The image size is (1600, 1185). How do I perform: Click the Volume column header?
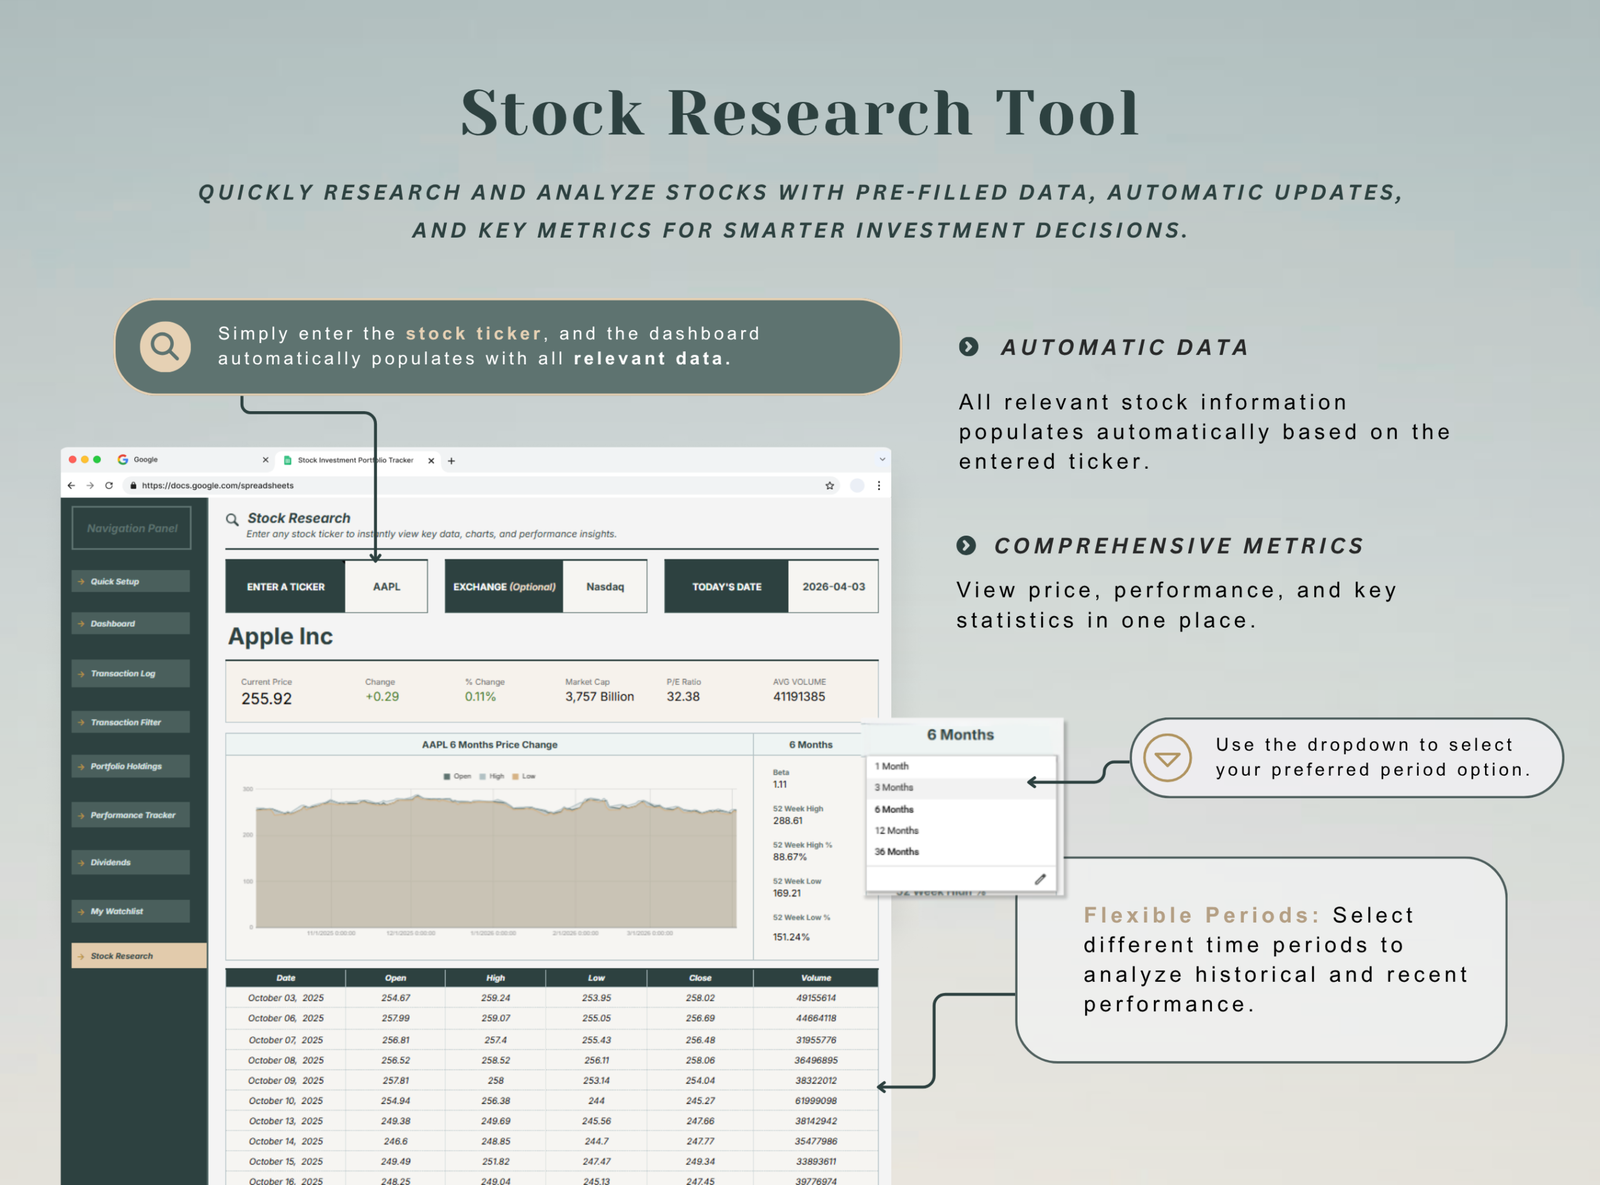tap(816, 978)
